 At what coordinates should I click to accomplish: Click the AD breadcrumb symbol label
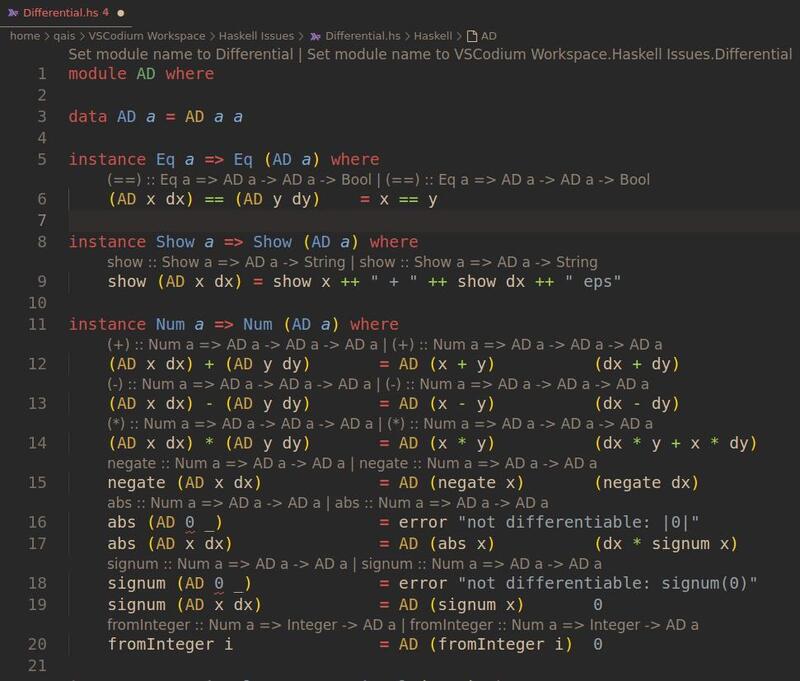pyautogui.click(x=488, y=36)
